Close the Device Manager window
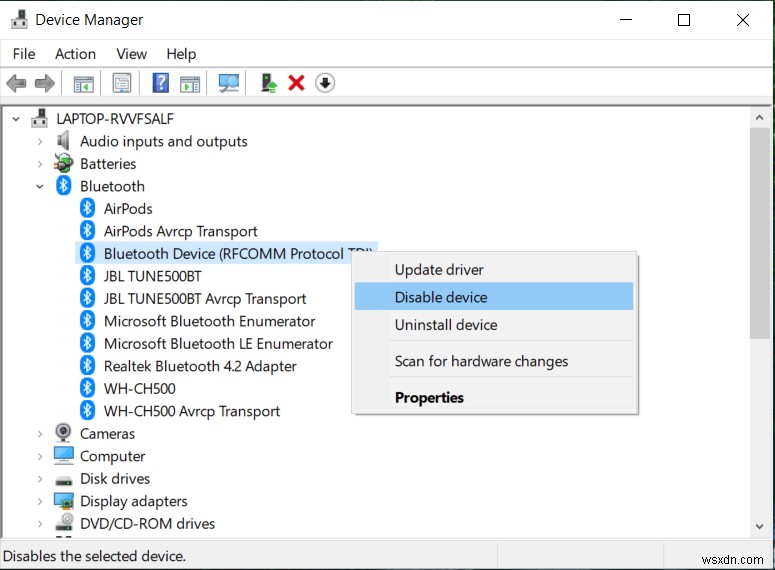This screenshot has height=570, width=775. tap(742, 20)
